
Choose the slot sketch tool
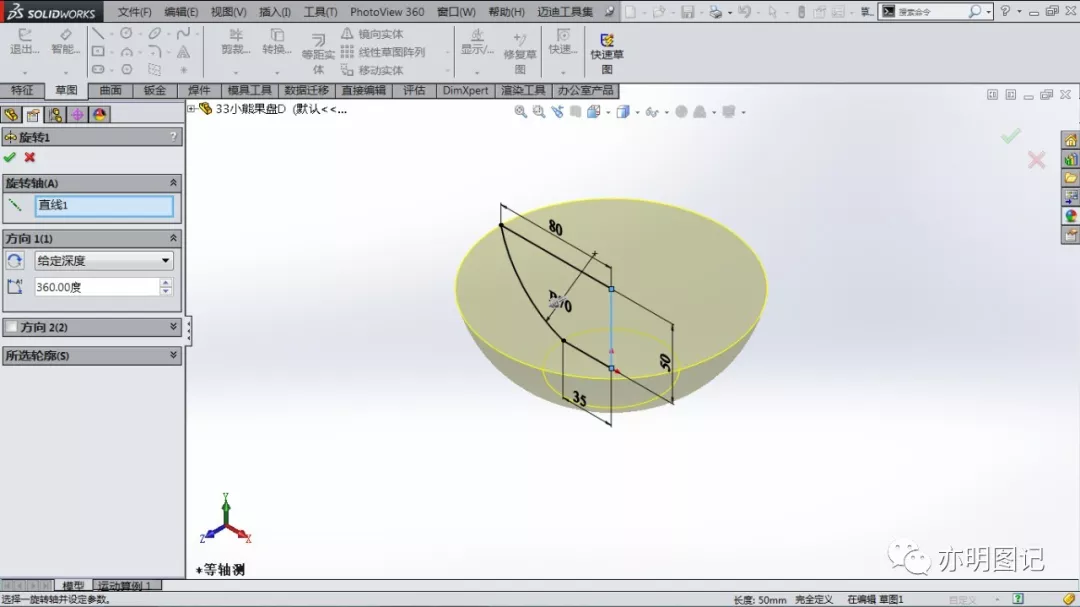[98, 70]
